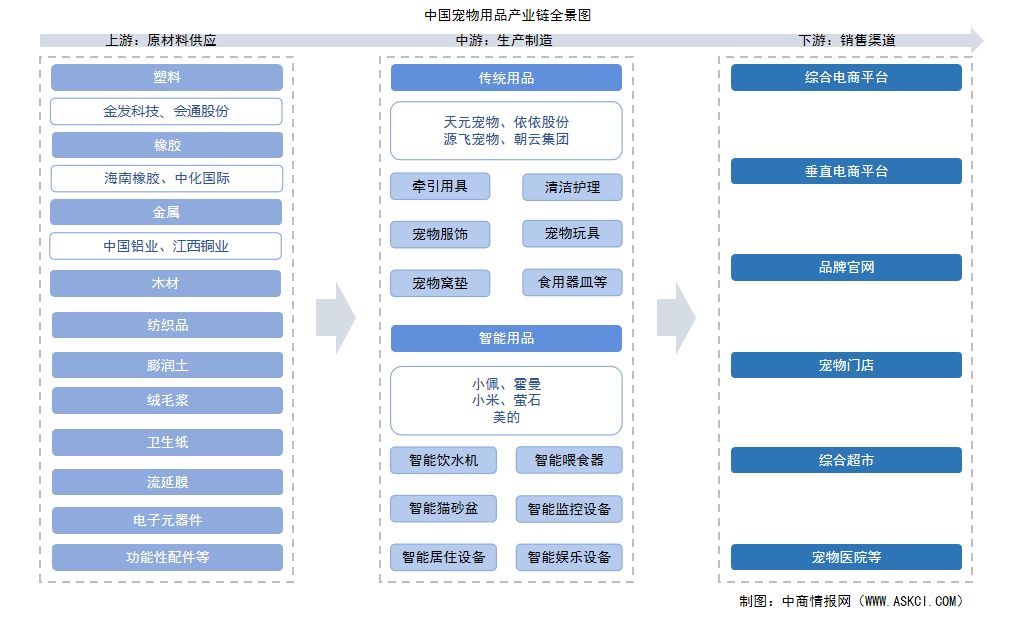Click the 中游：生产制造 heading
The height and width of the screenshot is (618, 1012).
point(504,40)
